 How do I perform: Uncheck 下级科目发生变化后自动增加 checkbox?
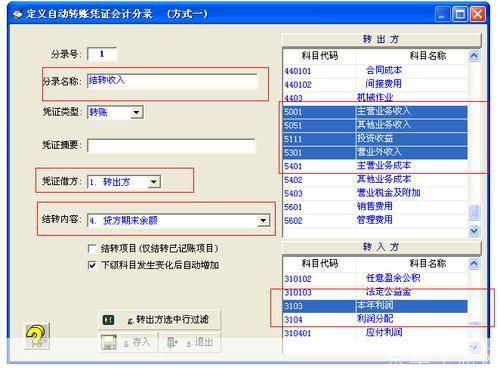(92, 265)
